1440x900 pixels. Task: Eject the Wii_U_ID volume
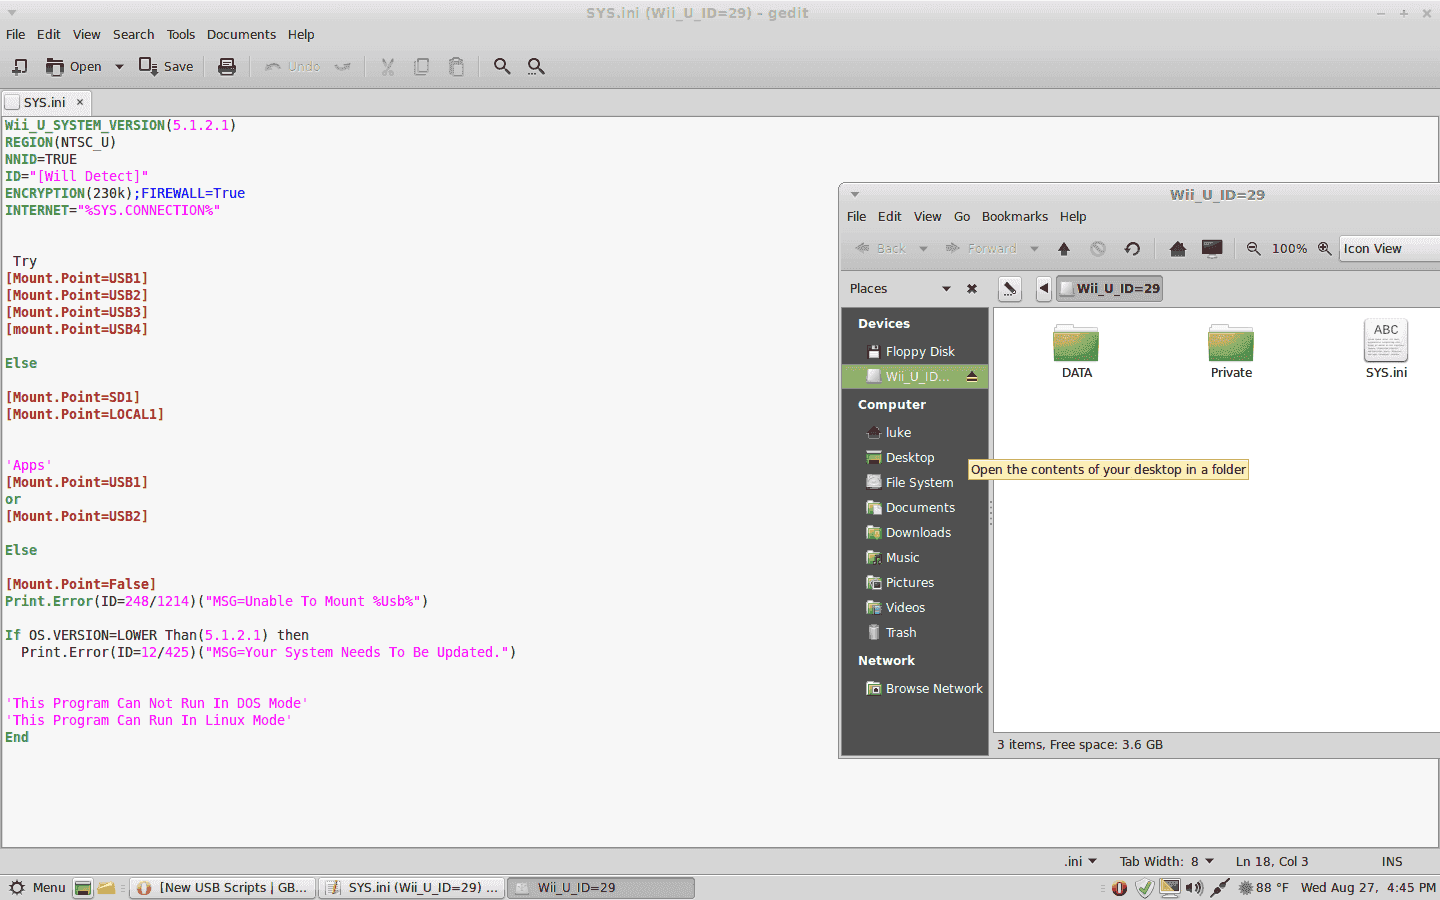pyautogui.click(x=971, y=377)
